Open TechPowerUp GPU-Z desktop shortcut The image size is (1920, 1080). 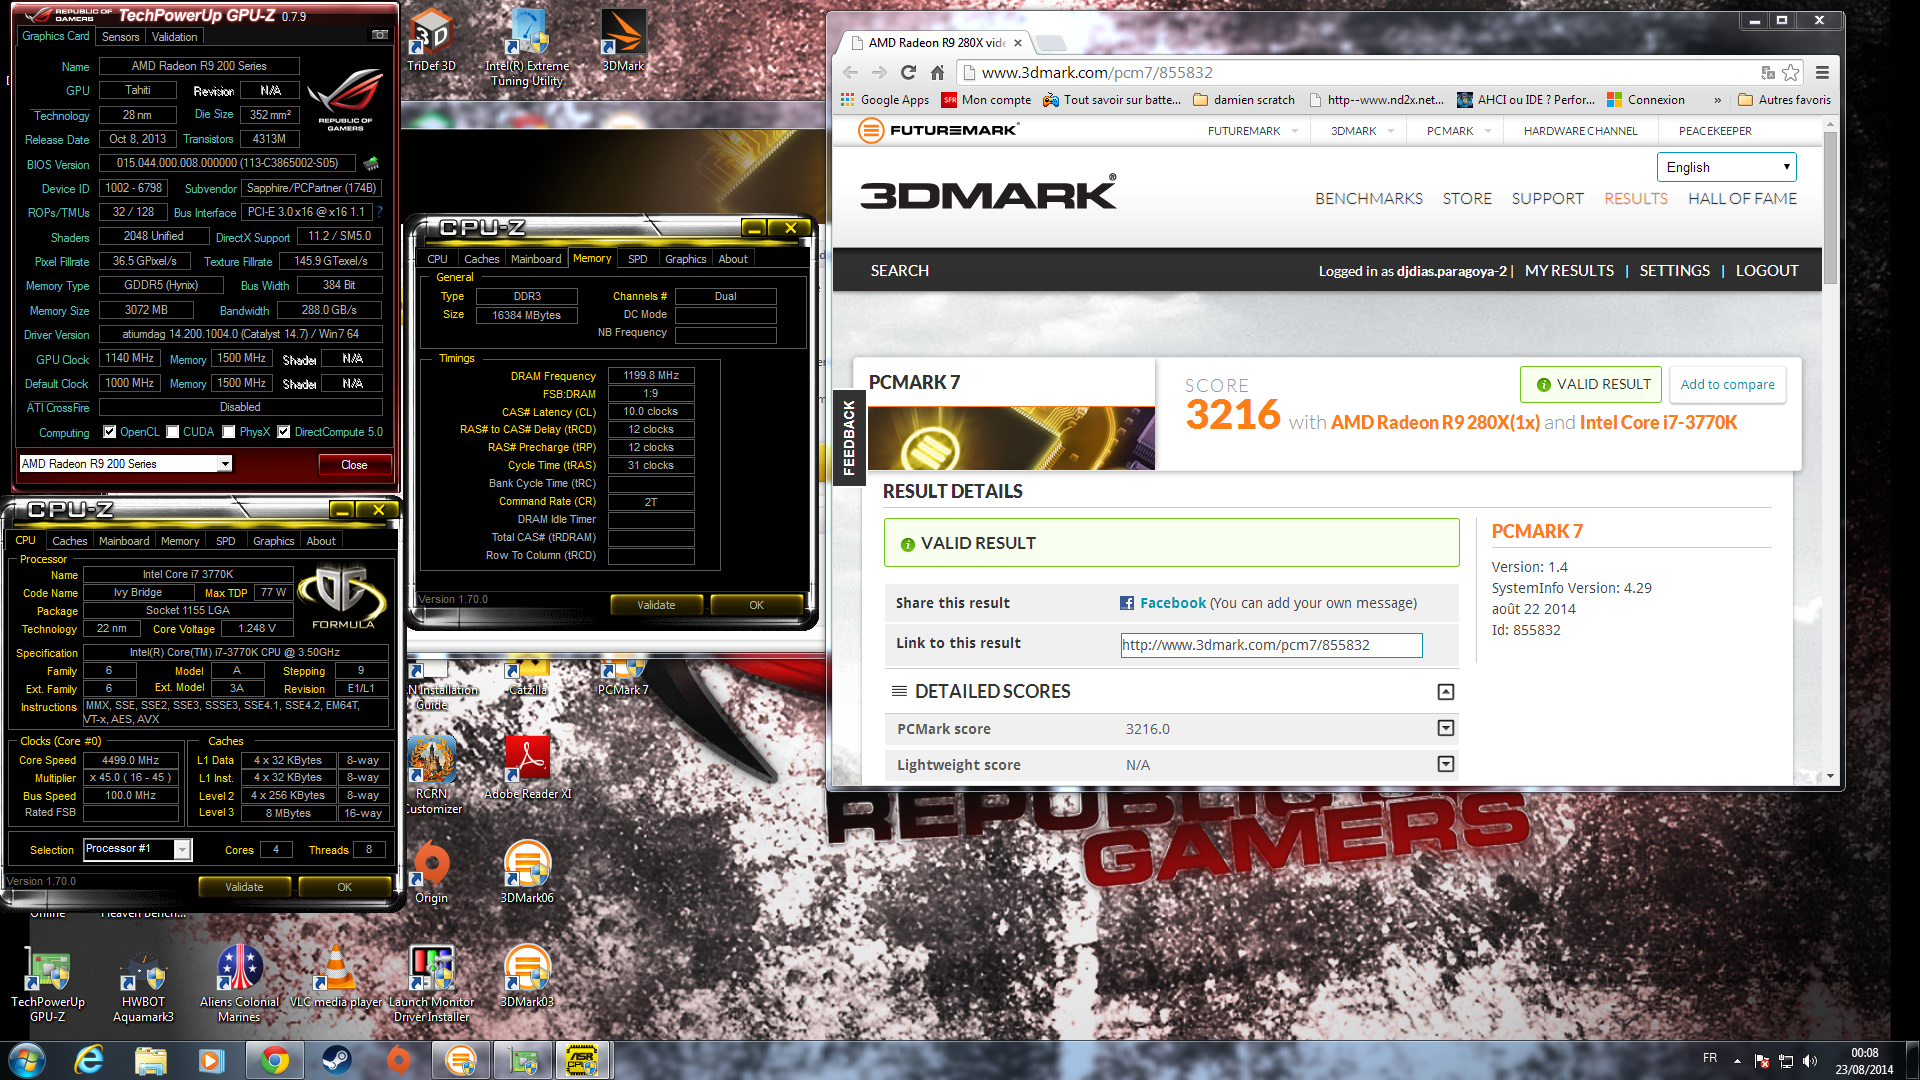pyautogui.click(x=47, y=983)
